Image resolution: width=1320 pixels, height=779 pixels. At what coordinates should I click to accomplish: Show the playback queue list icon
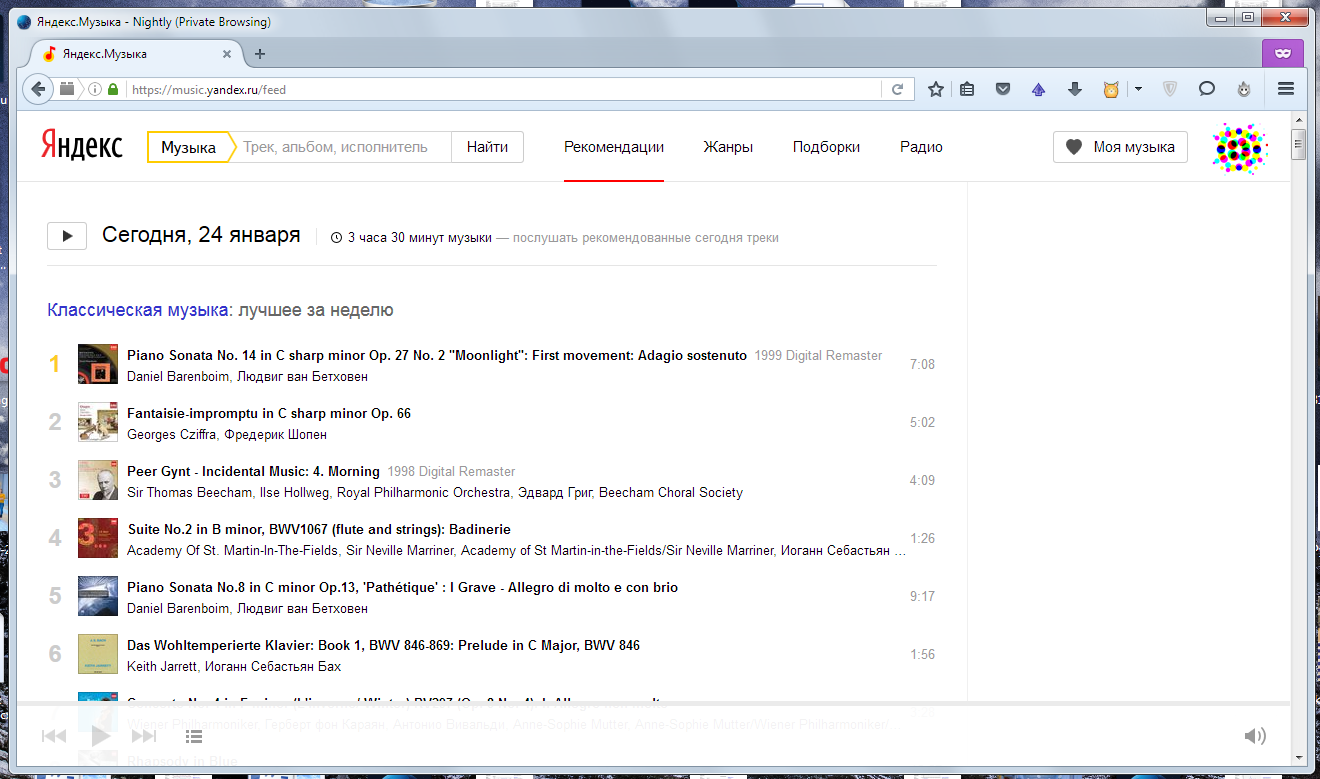click(195, 736)
